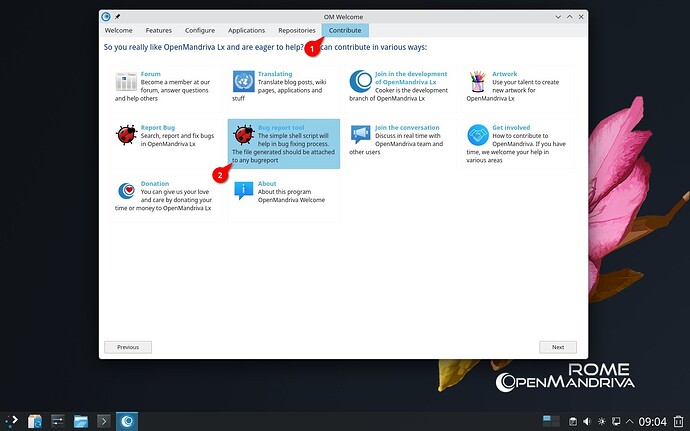Open the software center taskbar icon
Viewport: 690px width, 431px height.
coord(35,421)
